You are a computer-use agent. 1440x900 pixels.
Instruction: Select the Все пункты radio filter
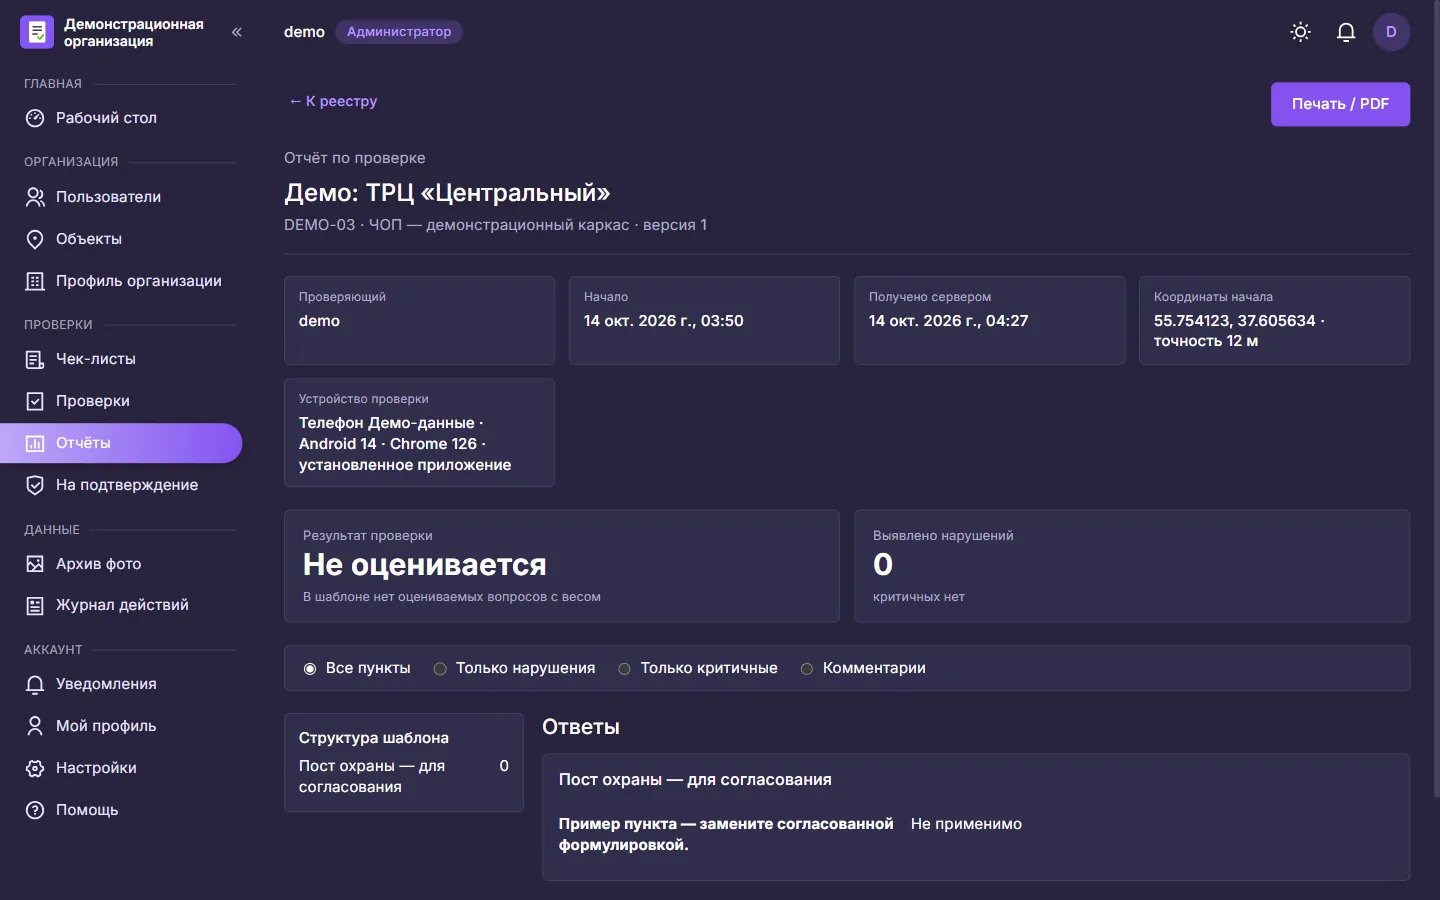[310, 669]
